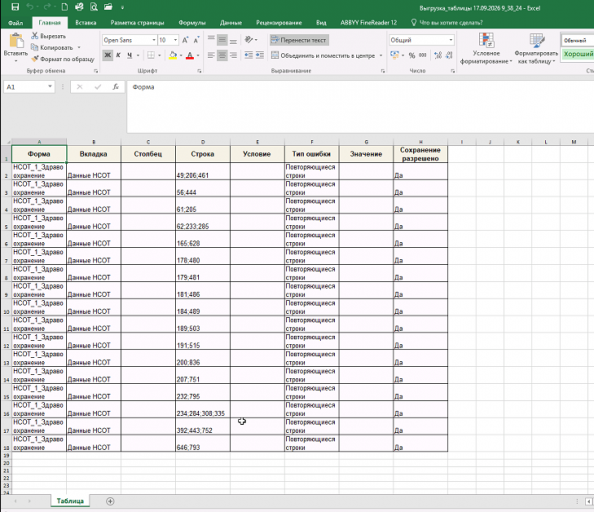This screenshot has width=594, height=512.
Task: Click the Borders icon in Font group
Action: [151, 55]
